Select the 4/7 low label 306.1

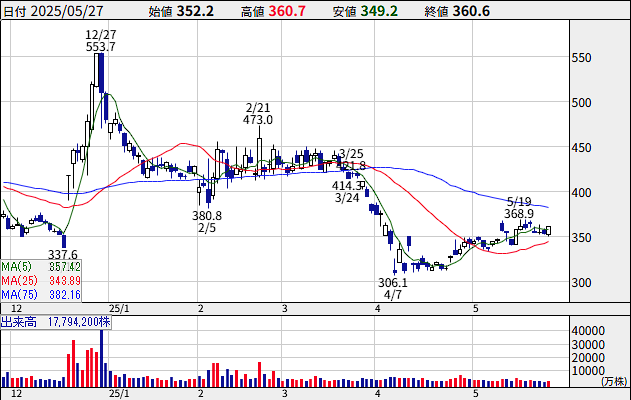pyautogui.click(x=393, y=282)
